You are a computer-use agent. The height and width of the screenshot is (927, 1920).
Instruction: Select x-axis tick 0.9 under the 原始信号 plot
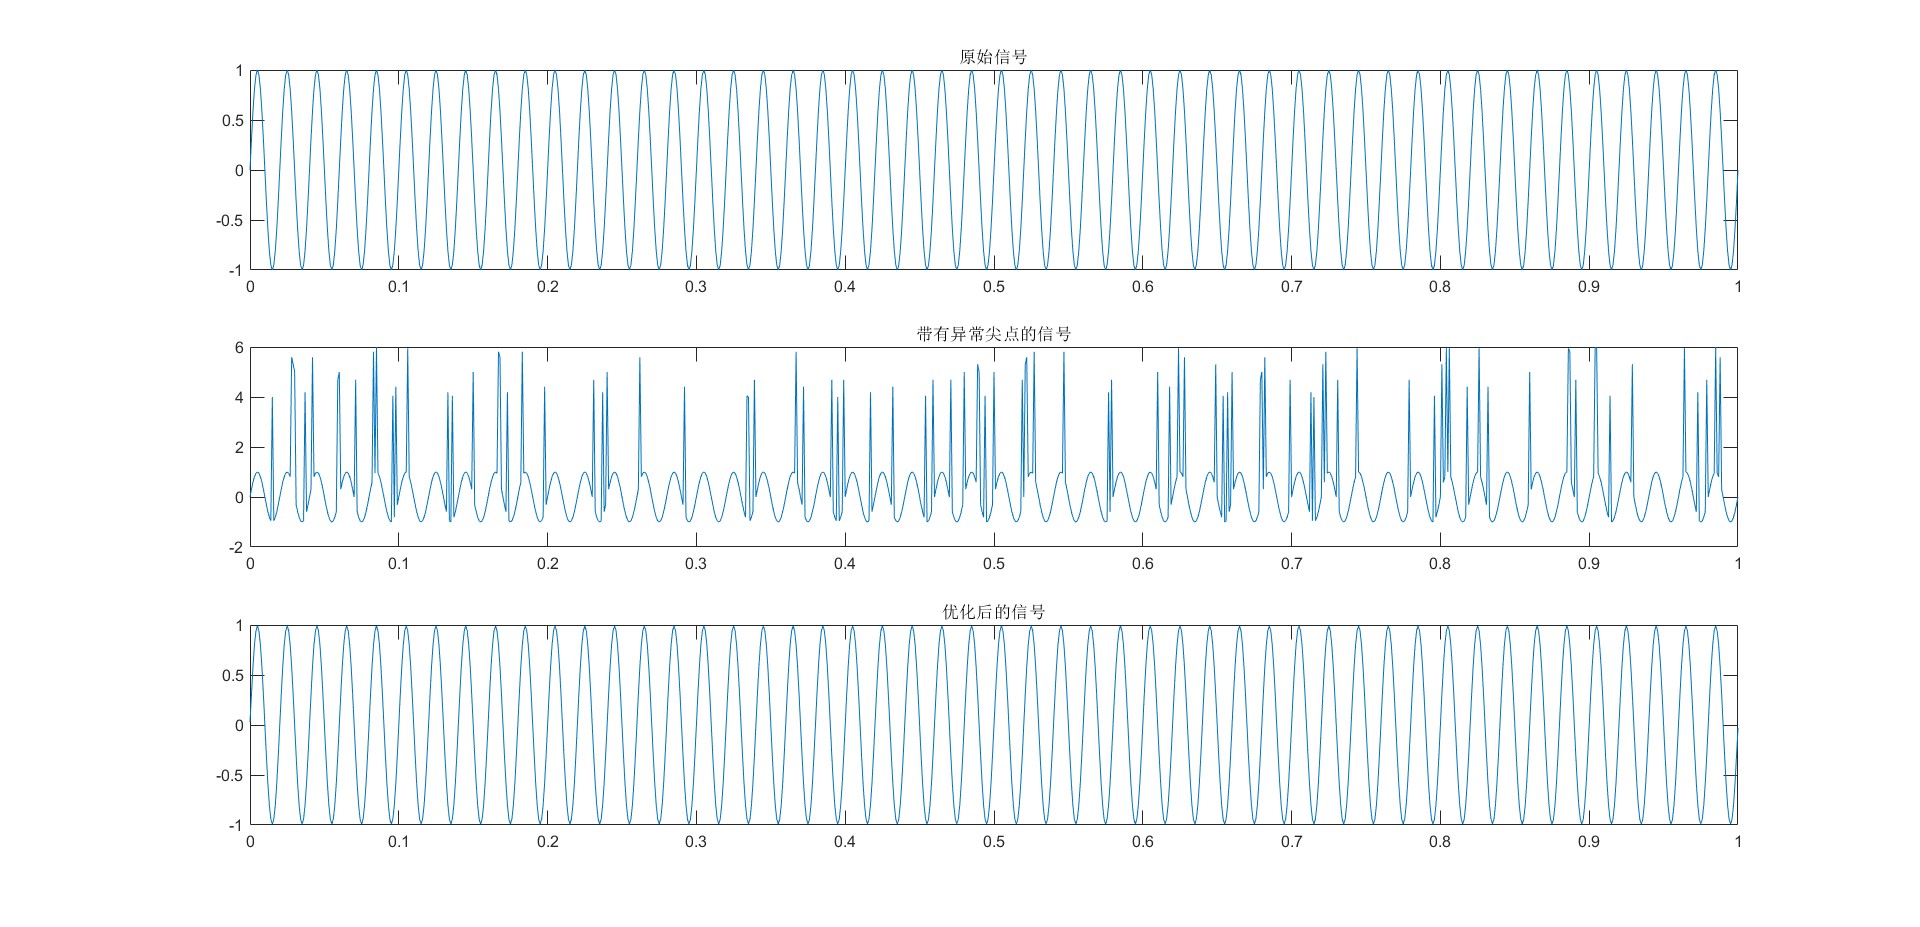(1589, 287)
